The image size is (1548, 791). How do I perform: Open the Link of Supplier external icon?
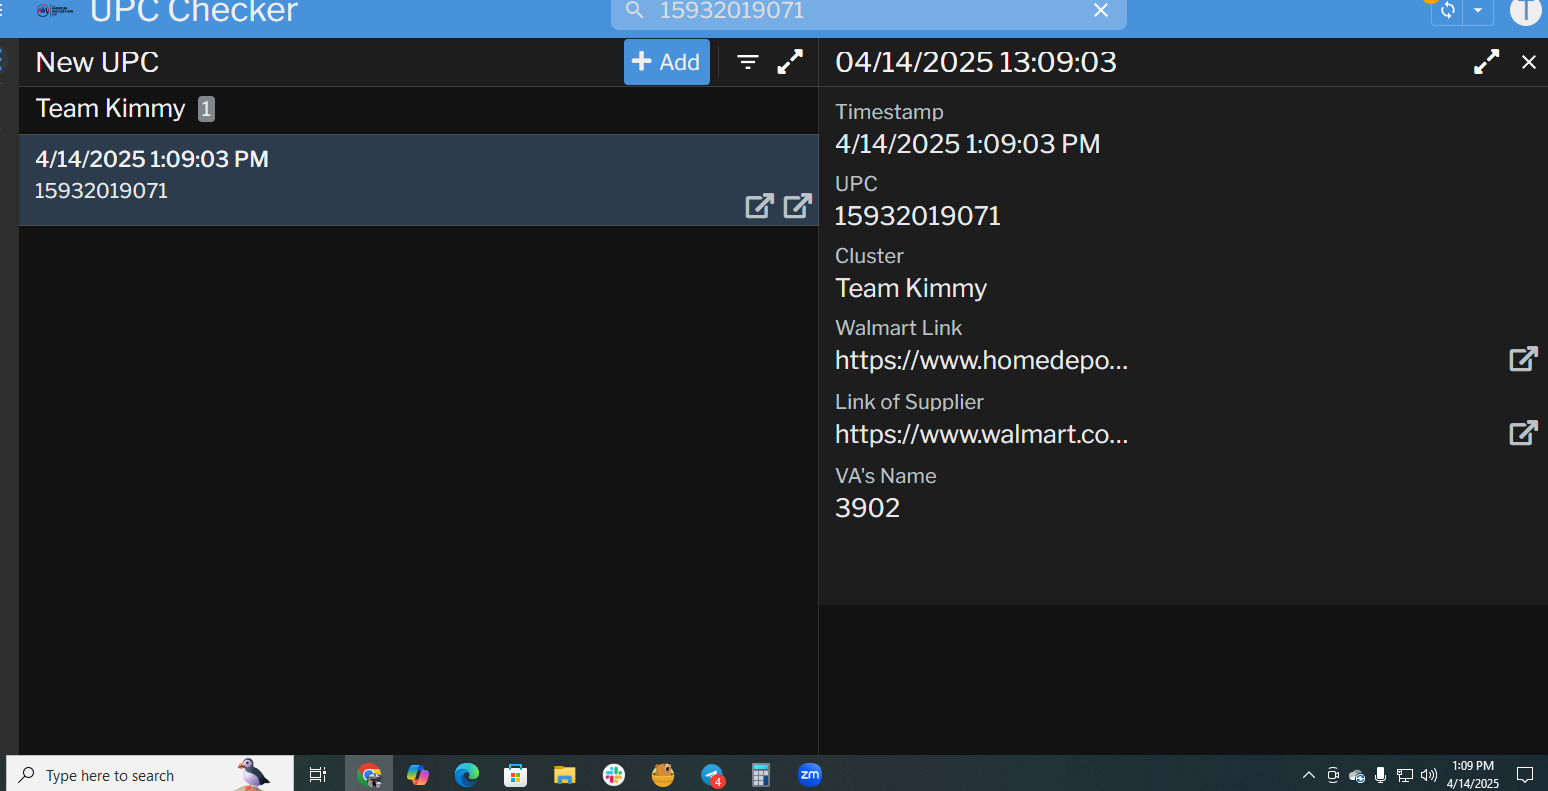(x=1522, y=433)
